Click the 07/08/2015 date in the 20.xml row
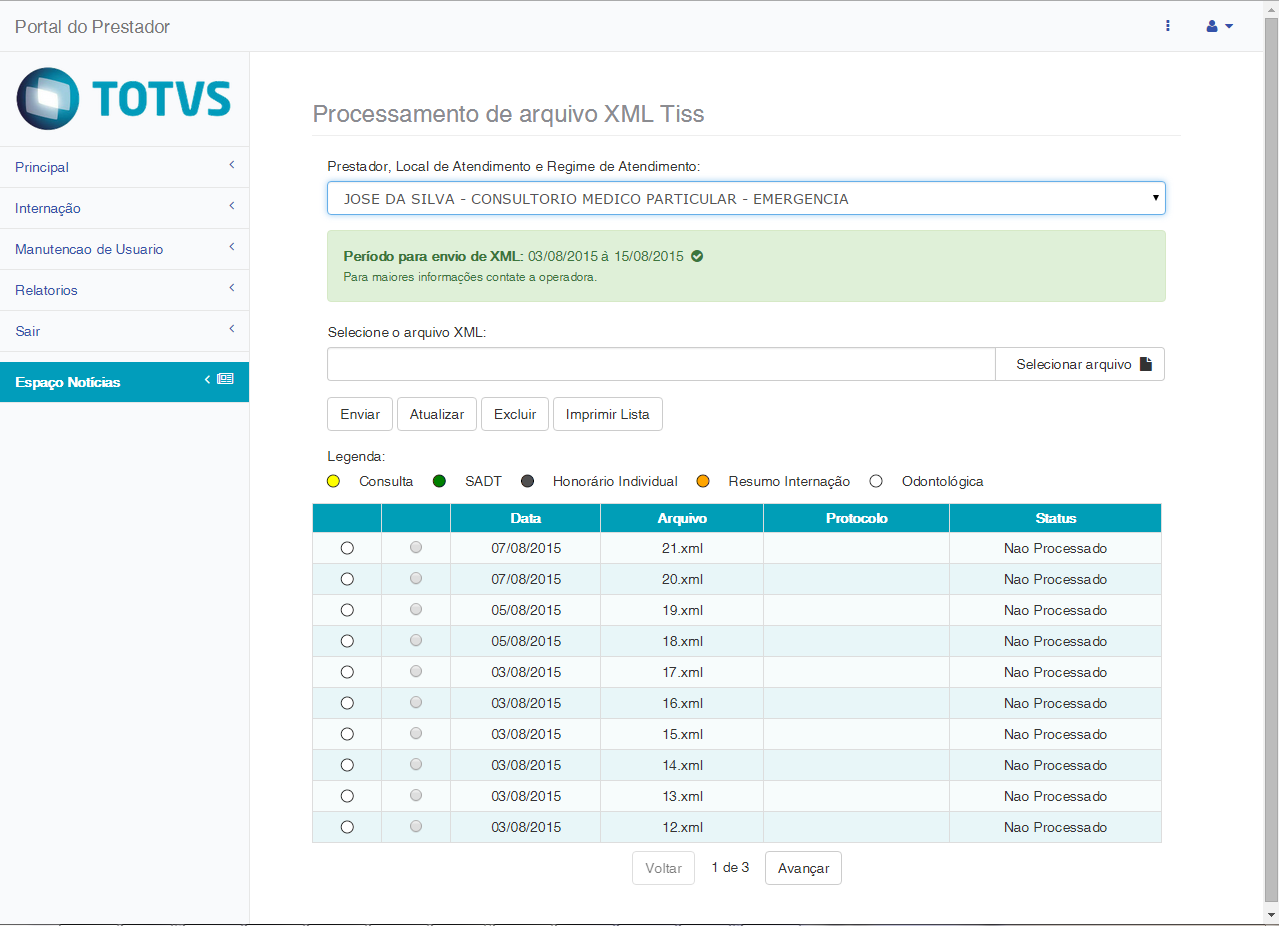Viewport: 1279px width, 926px height. 526,579
